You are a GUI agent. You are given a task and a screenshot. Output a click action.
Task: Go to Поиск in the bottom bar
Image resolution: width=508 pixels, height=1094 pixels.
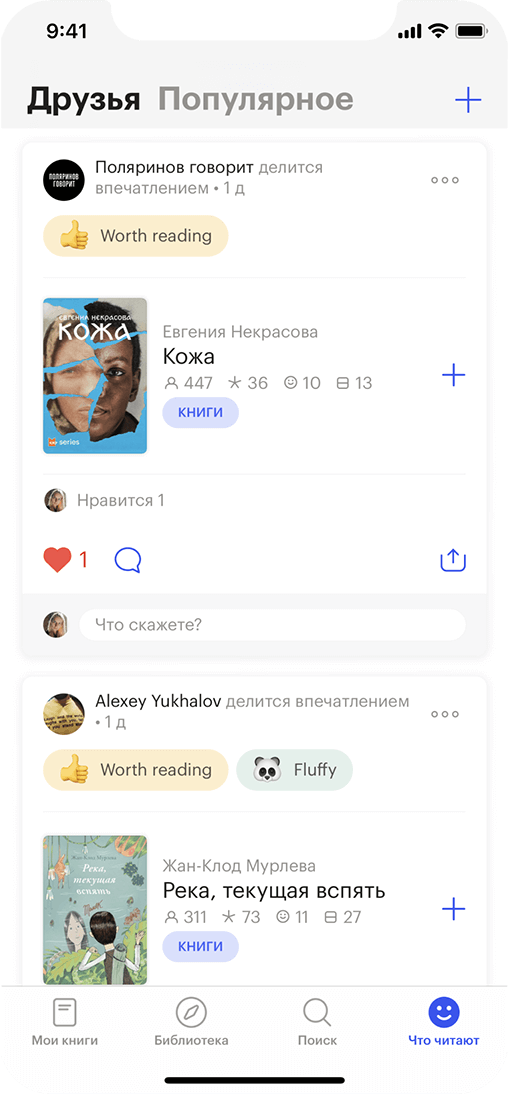point(317,1022)
